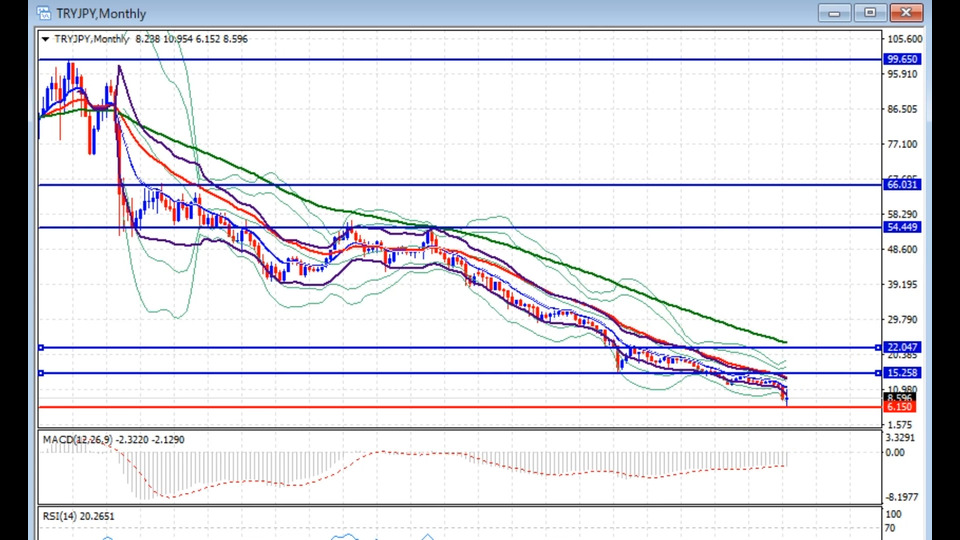
Task: Click OHLC values 8.238 10.954 6.152 8.596
Action: [192, 39]
